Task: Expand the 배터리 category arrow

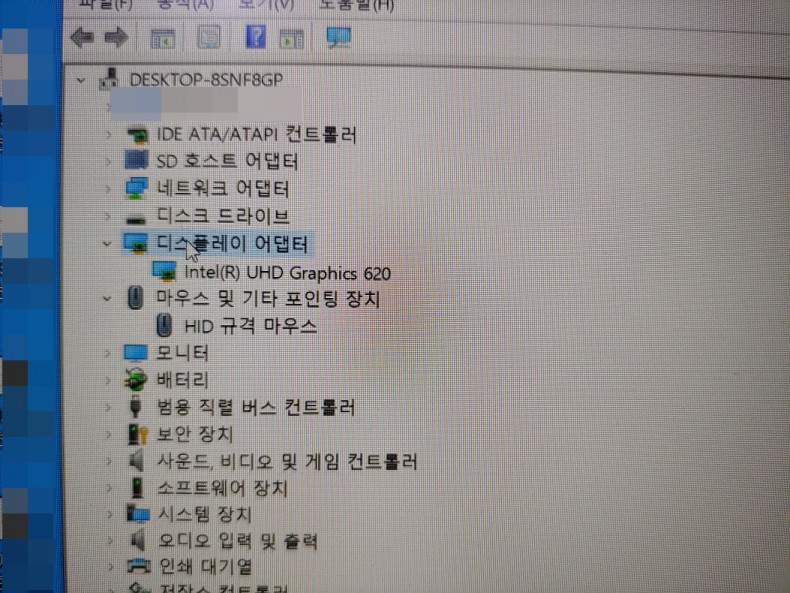Action: coord(109,380)
